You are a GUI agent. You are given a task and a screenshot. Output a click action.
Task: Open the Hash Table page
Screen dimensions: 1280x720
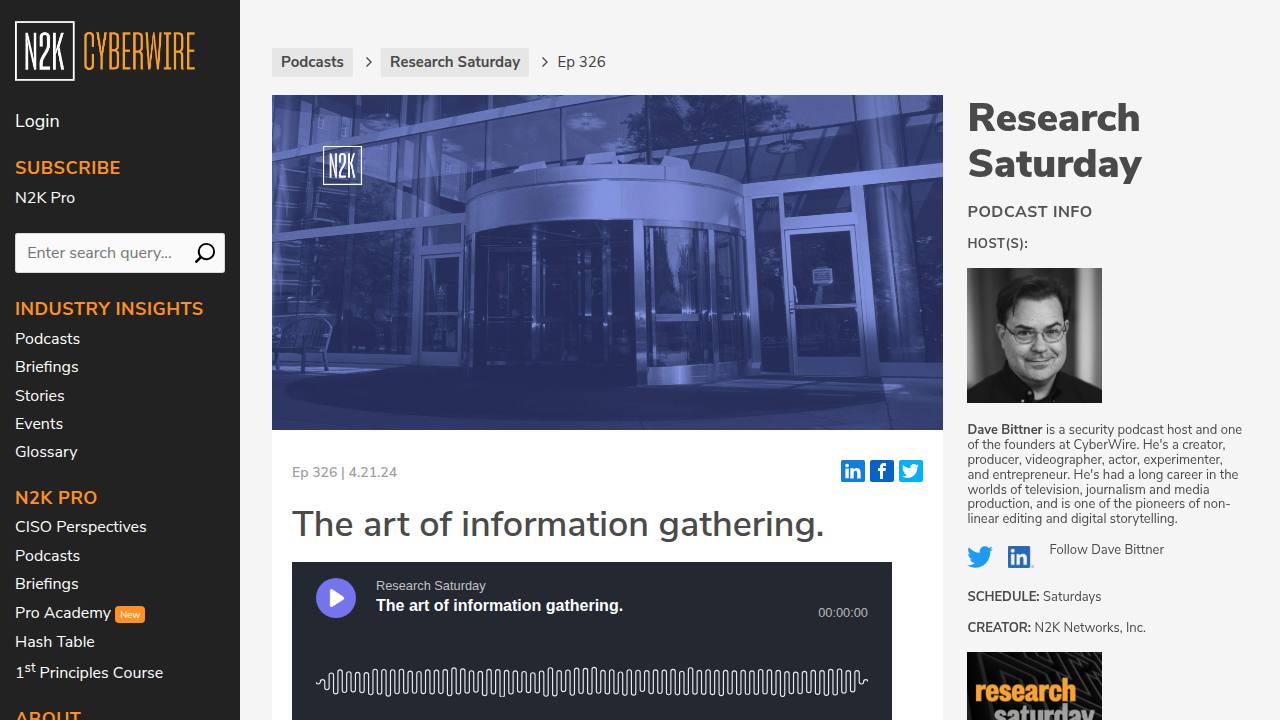coord(55,642)
